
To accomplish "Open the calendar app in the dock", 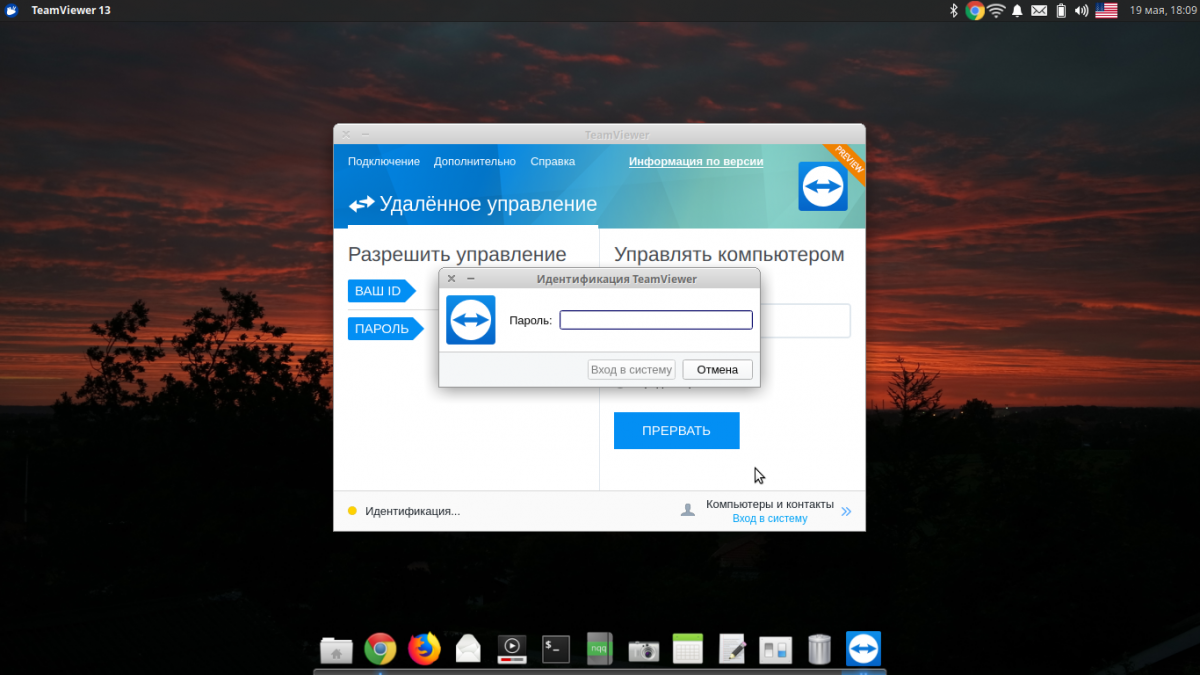I will 688,649.
